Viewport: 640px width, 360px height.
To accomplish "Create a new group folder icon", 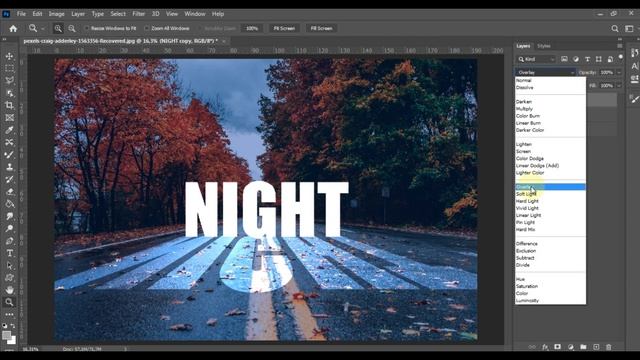I will pyautogui.click(x=583, y=347).
